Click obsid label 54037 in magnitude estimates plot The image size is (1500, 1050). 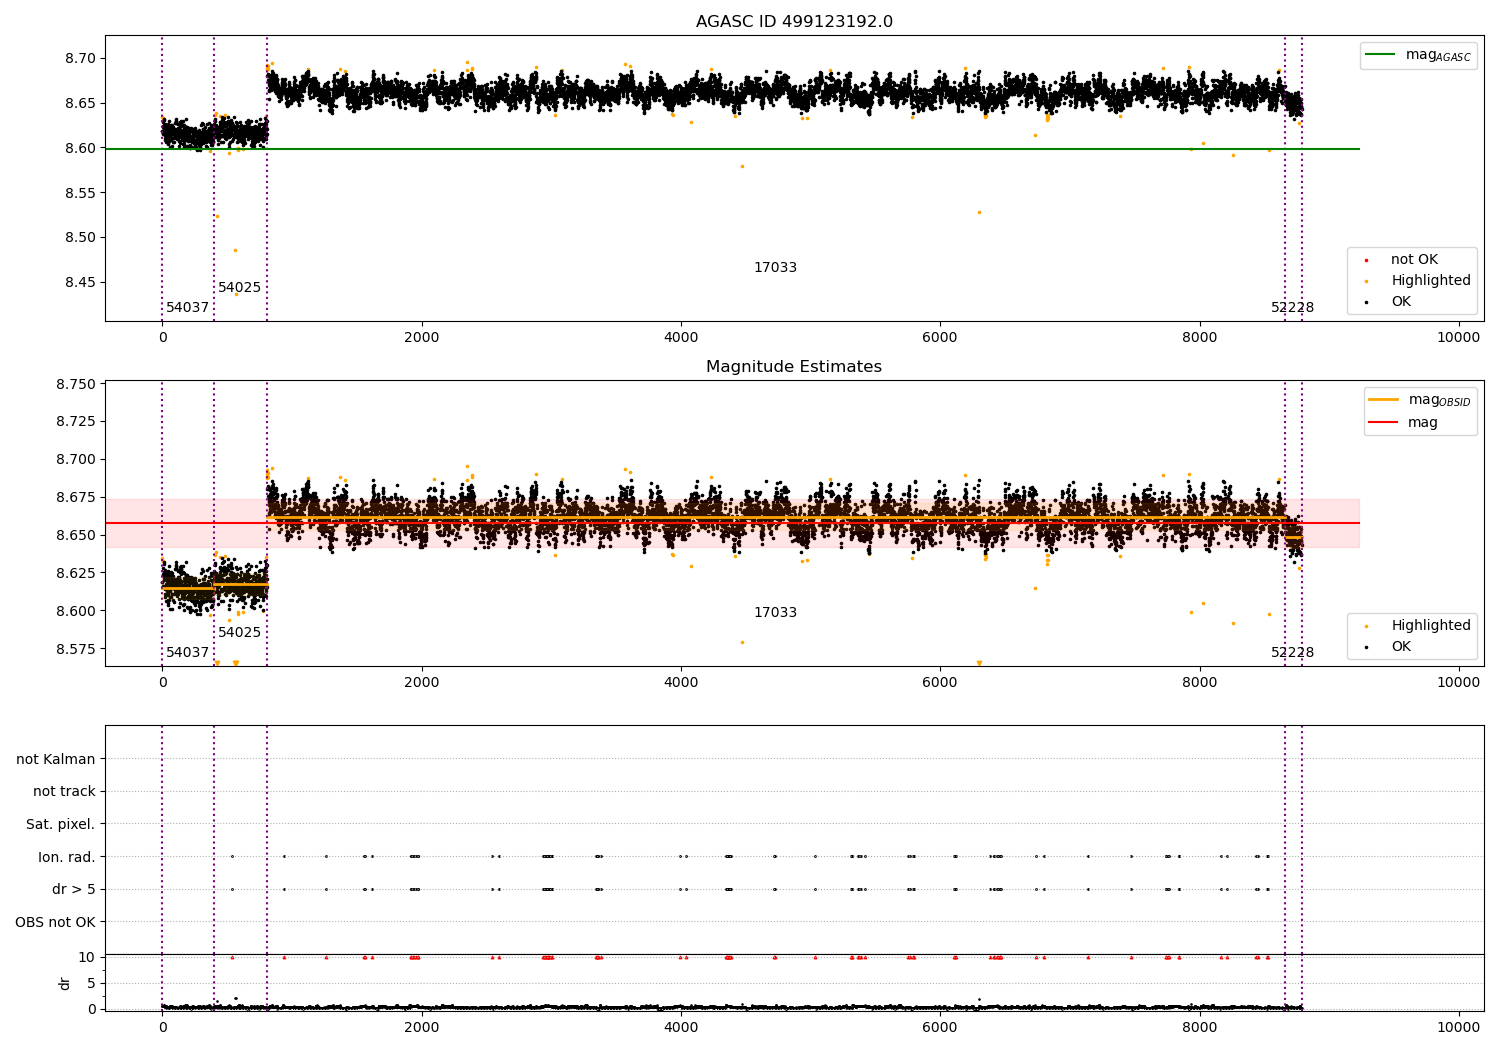point(188,653)
